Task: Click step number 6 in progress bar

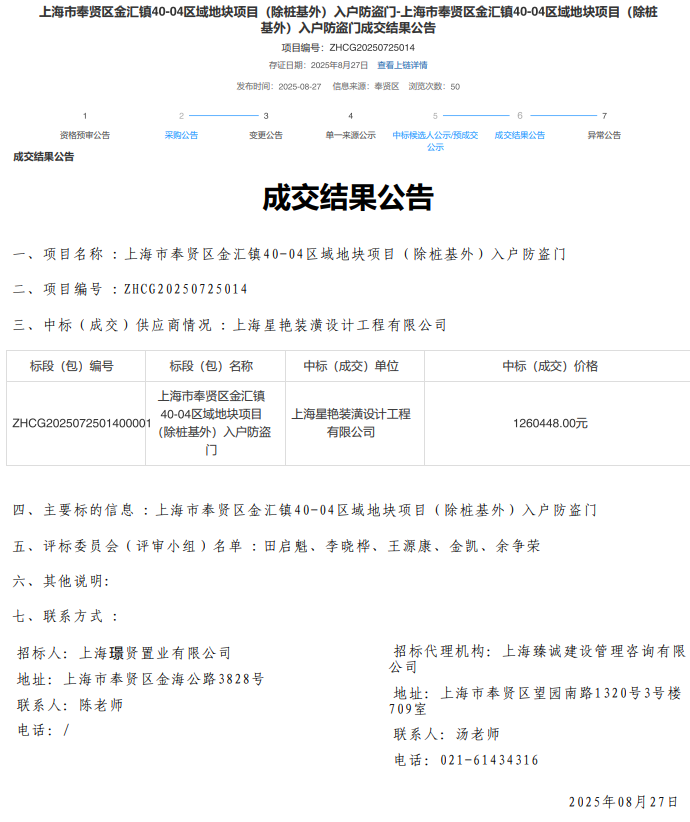Action: click(x=520, y=116)
